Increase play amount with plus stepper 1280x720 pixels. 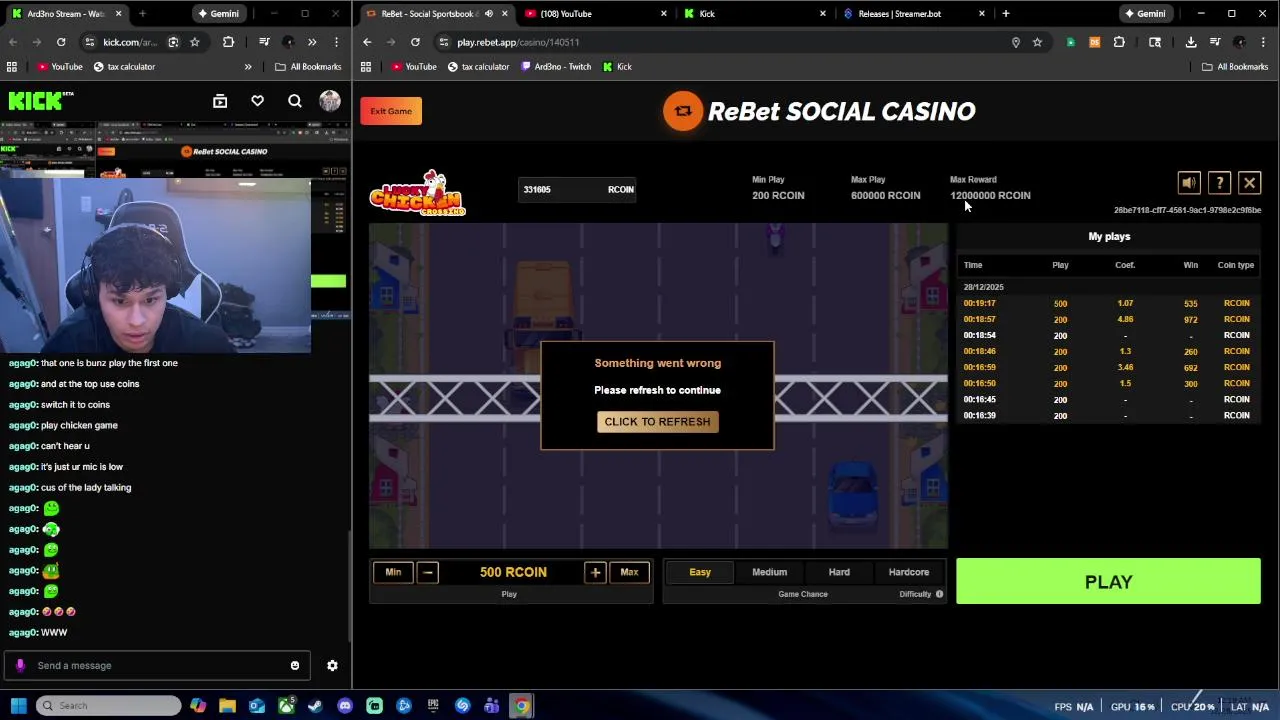(x=595, y=572)
